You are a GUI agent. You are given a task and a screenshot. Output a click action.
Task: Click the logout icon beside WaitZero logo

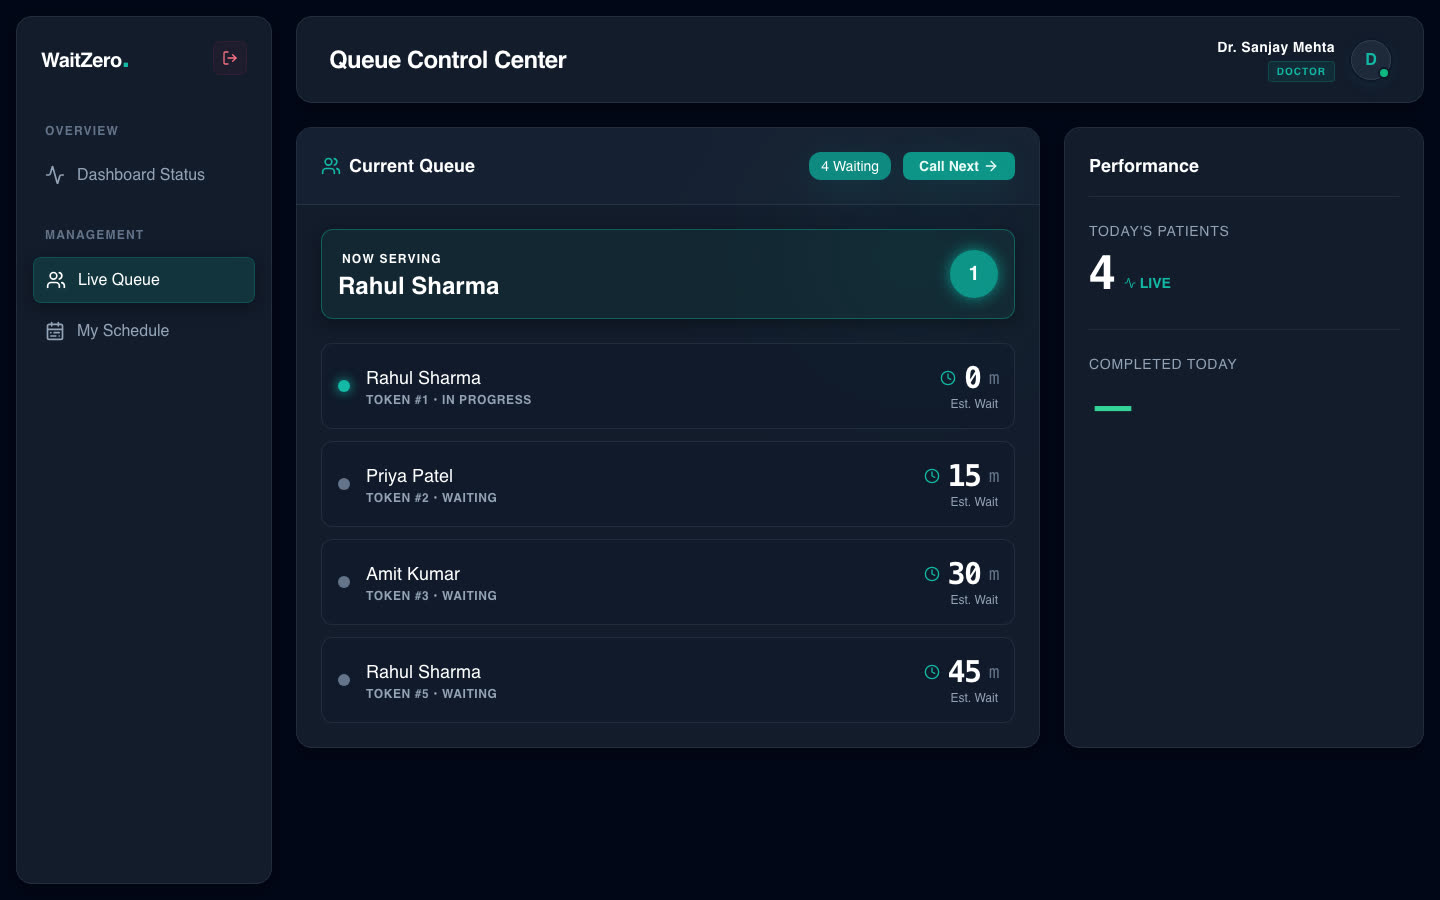click(230, 58)
